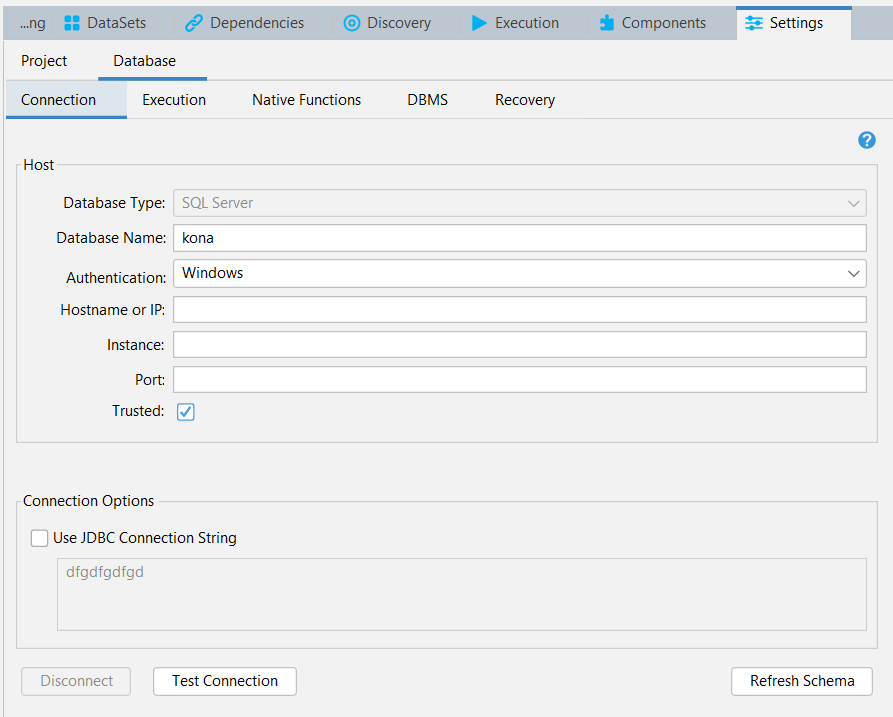893x717 pixels.
Task: Click the Refresh Schema button
Action: (x=802, y=681)
